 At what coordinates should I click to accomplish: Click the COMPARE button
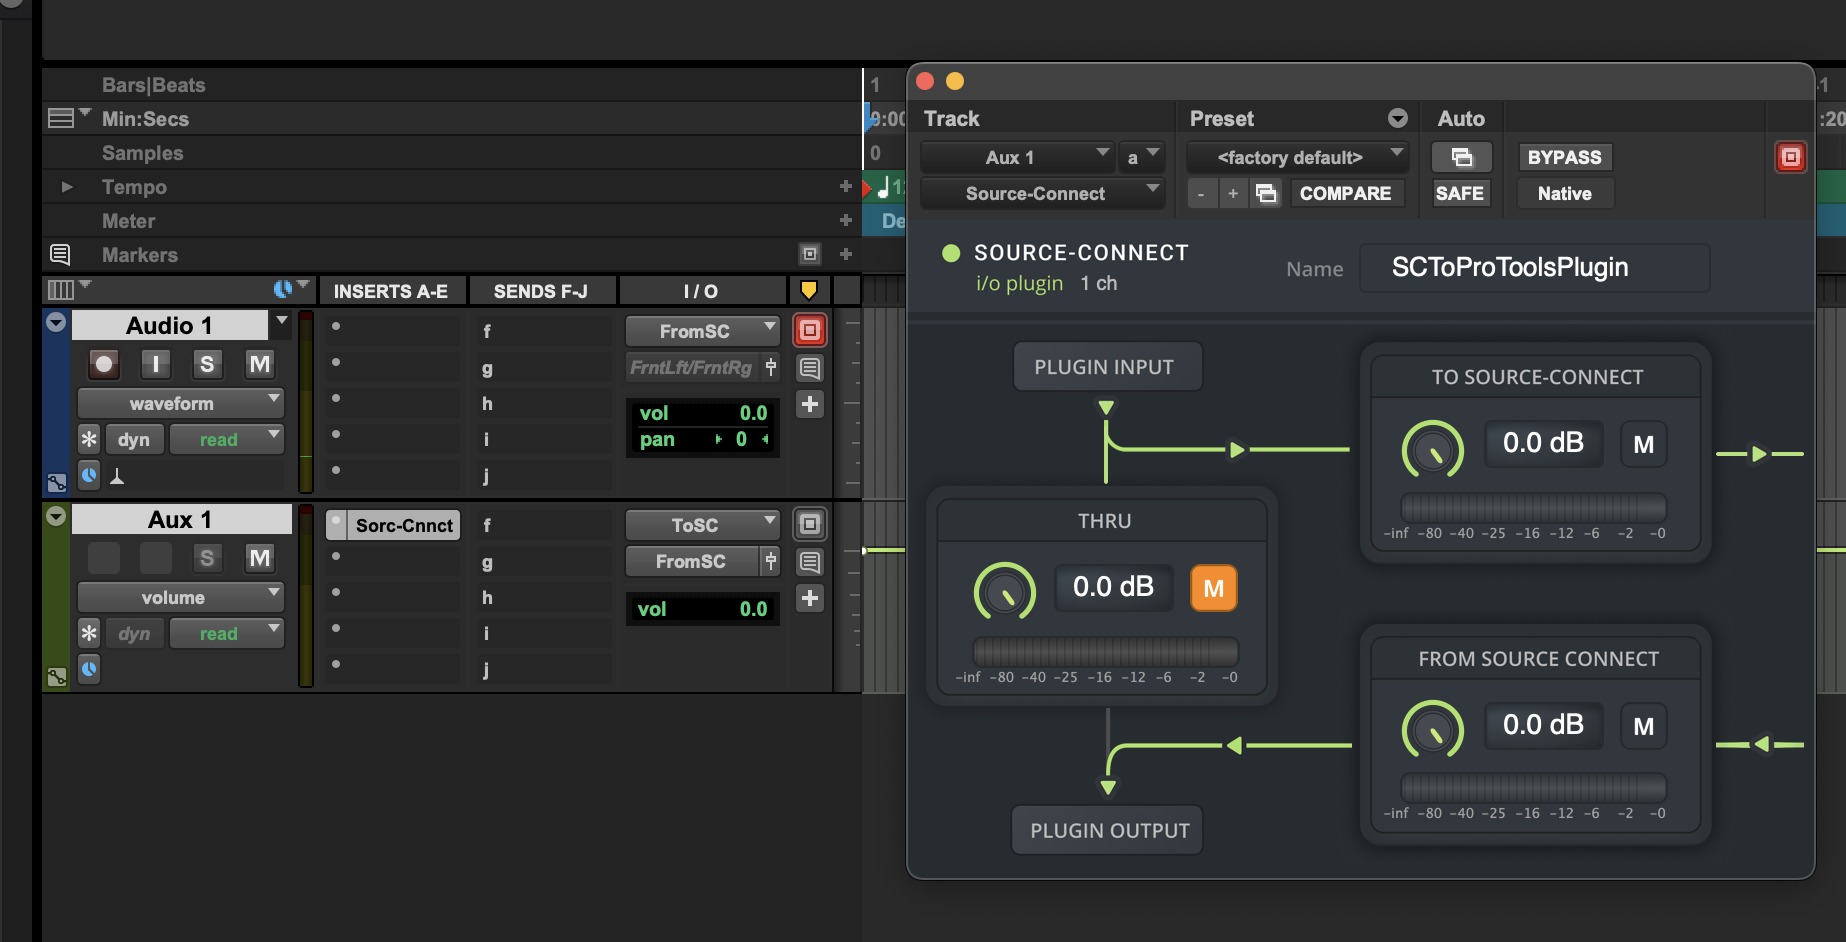point(1345,193)
